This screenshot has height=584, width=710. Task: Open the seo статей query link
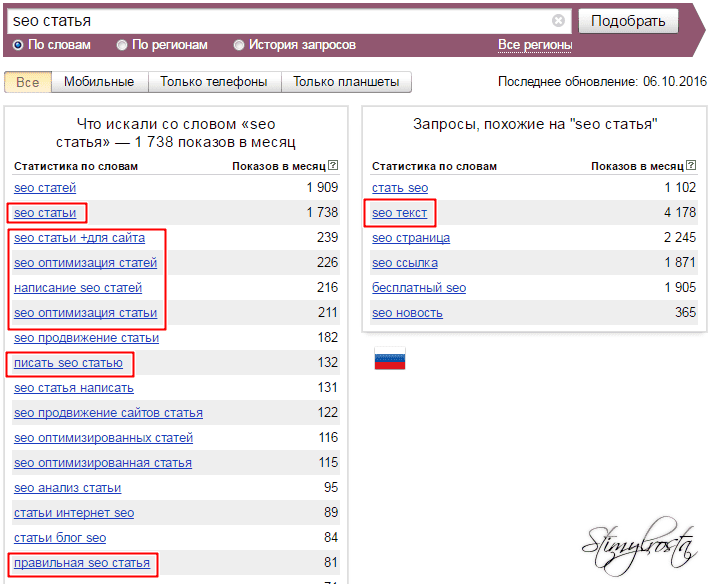click(45, 187)
